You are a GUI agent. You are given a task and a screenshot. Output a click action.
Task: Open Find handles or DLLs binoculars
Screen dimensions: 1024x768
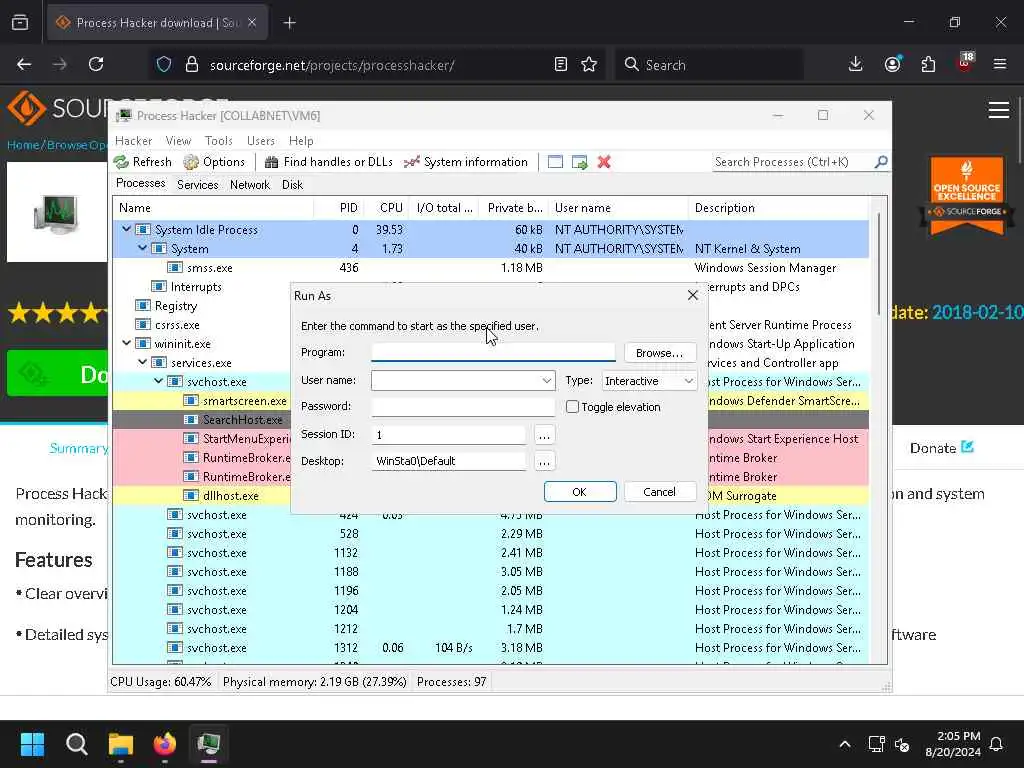click(x=272, y=162)
